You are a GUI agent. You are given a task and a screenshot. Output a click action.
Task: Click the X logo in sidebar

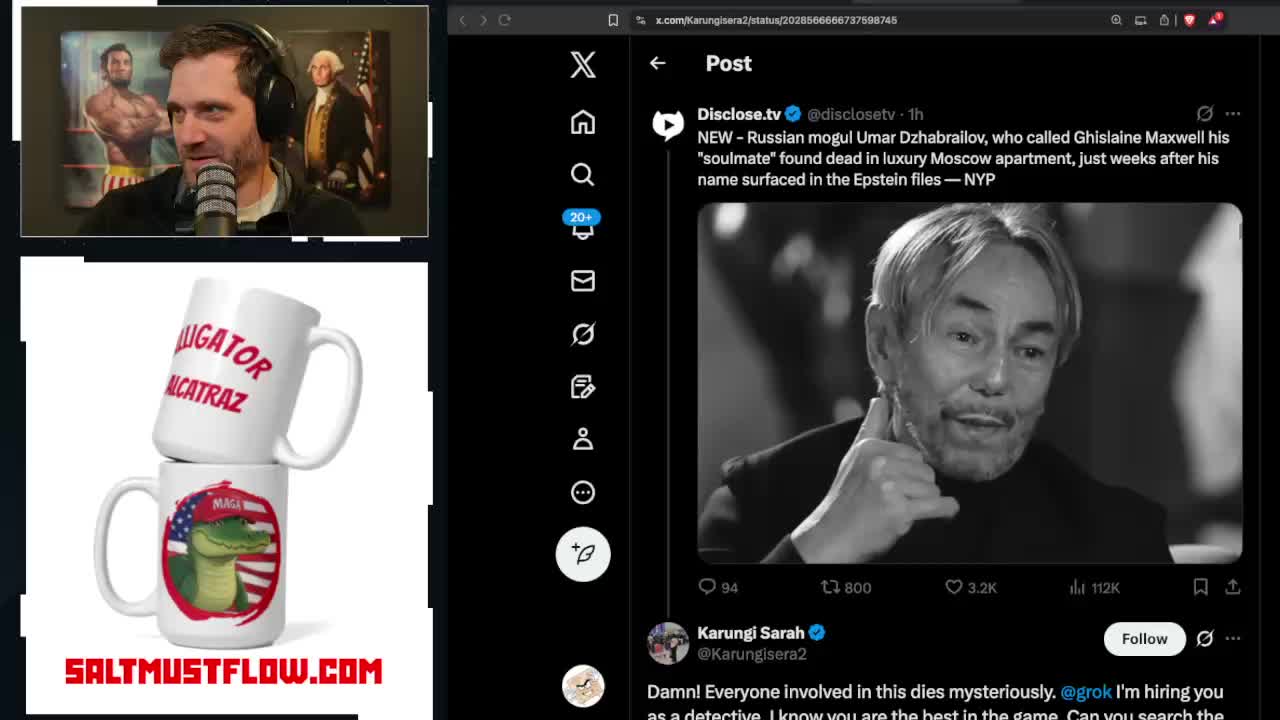coord(583,65)
